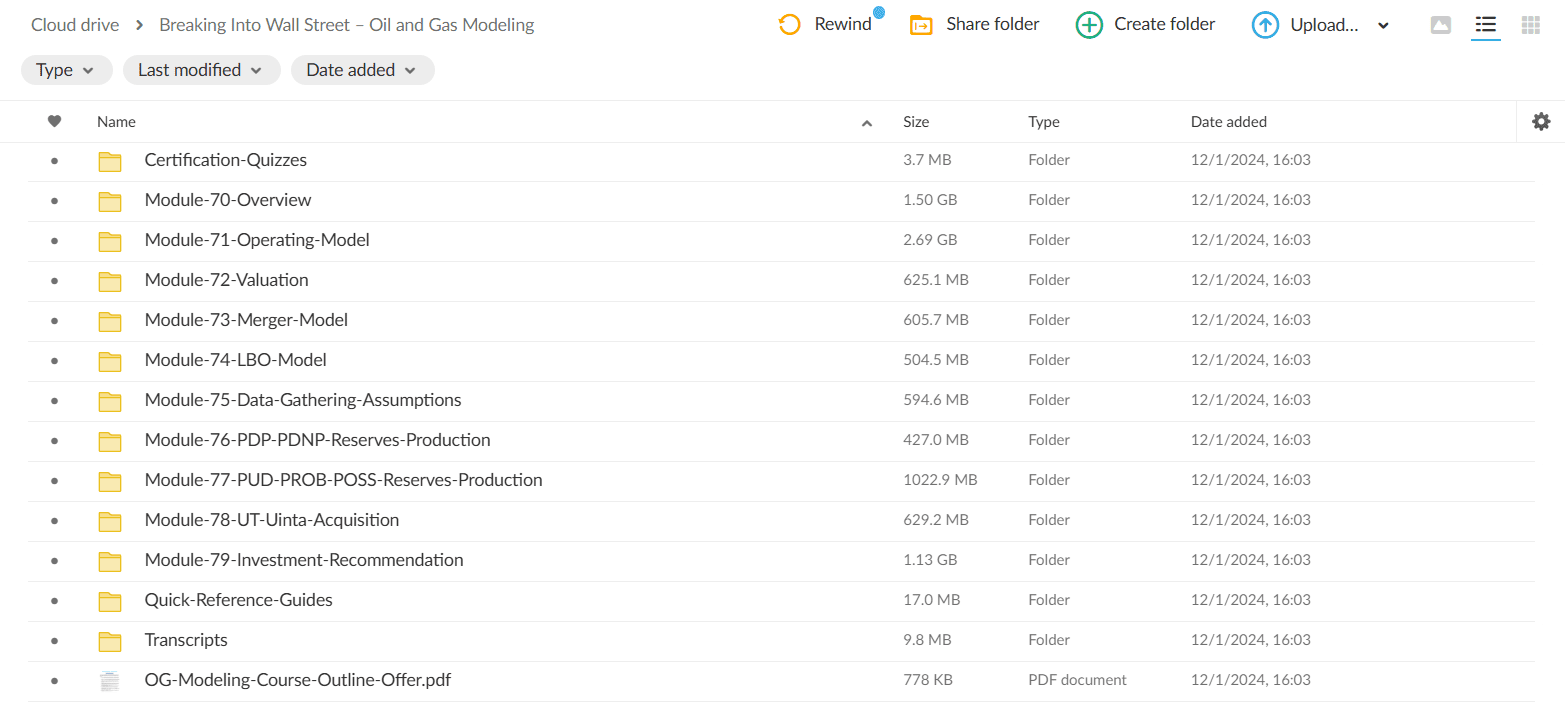The height and width of the screenshot is (707, 1565).
Task: Toggle favourite dot for Module-78-UT-Uinta-Acquisition
Action: click(x=54, y=520)
